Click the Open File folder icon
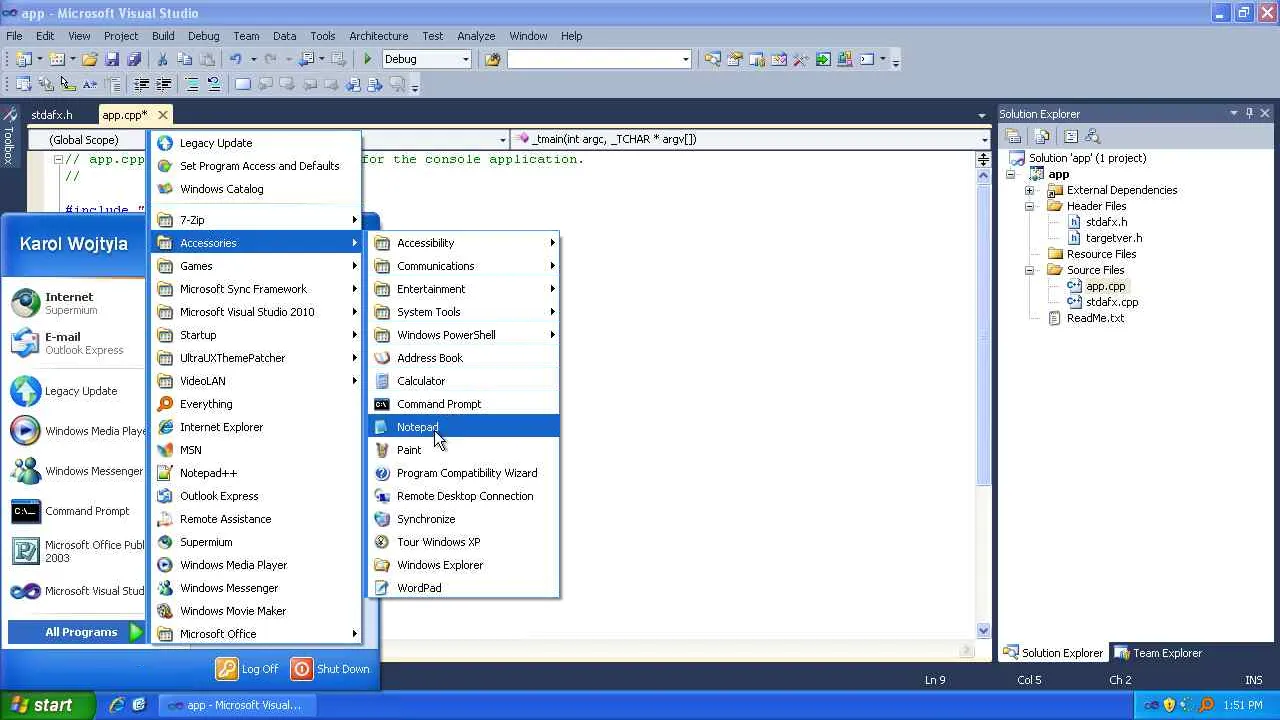This screenshot has height=720, width=1280. (x=90, y=59)
